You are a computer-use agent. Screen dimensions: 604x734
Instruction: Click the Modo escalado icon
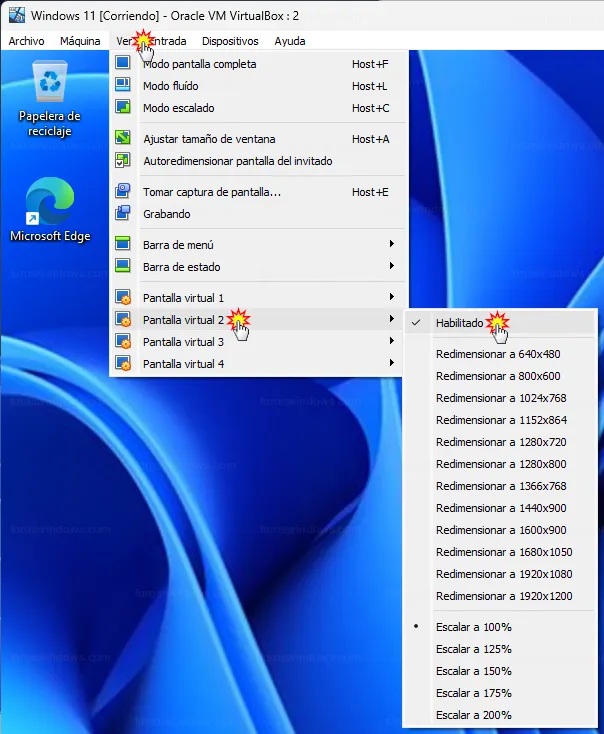pyautogui.click(x=123, y=106)
